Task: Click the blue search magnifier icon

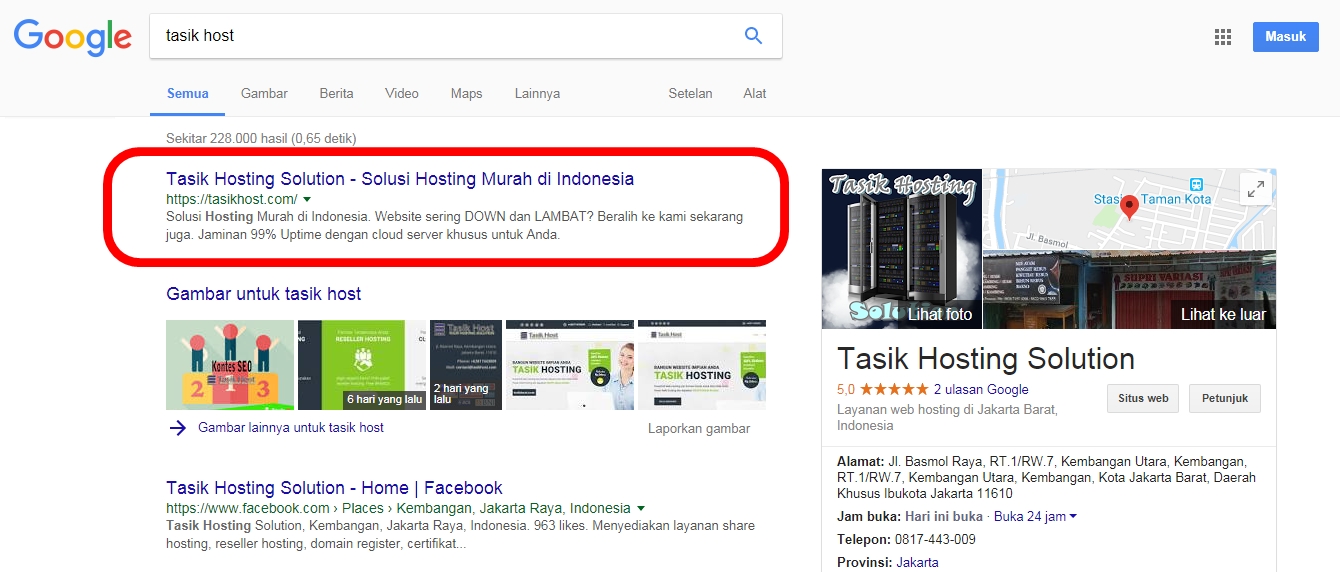Action: (754, 36)
